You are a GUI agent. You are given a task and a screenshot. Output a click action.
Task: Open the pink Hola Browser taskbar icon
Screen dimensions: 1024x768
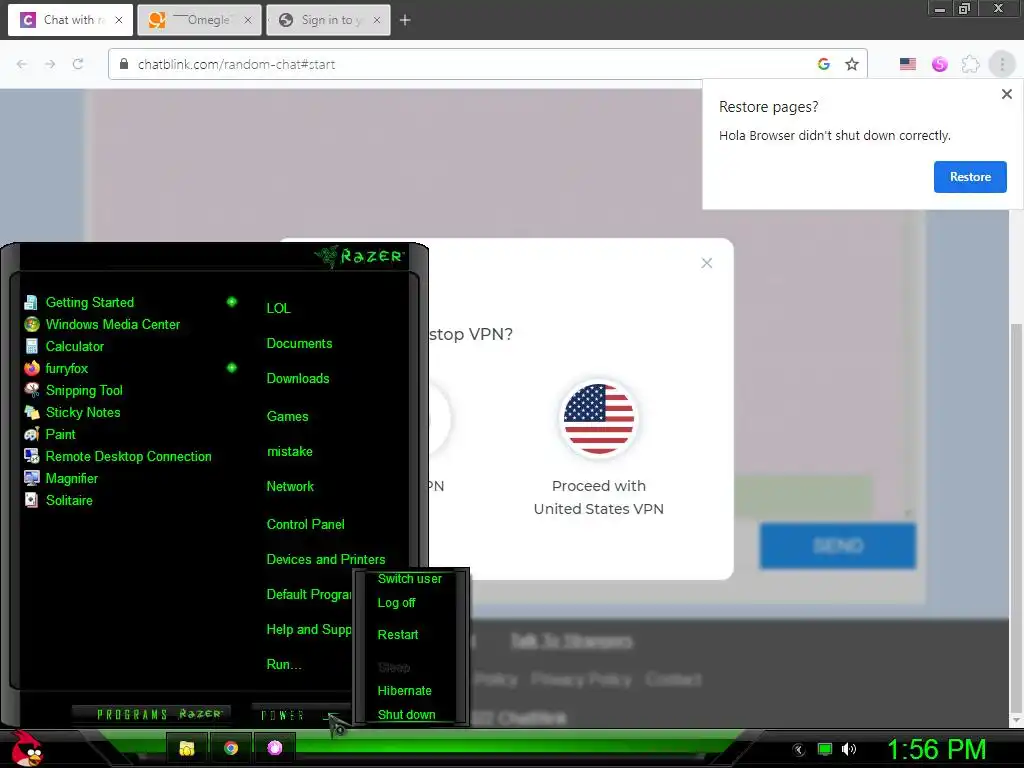(275, 748)
